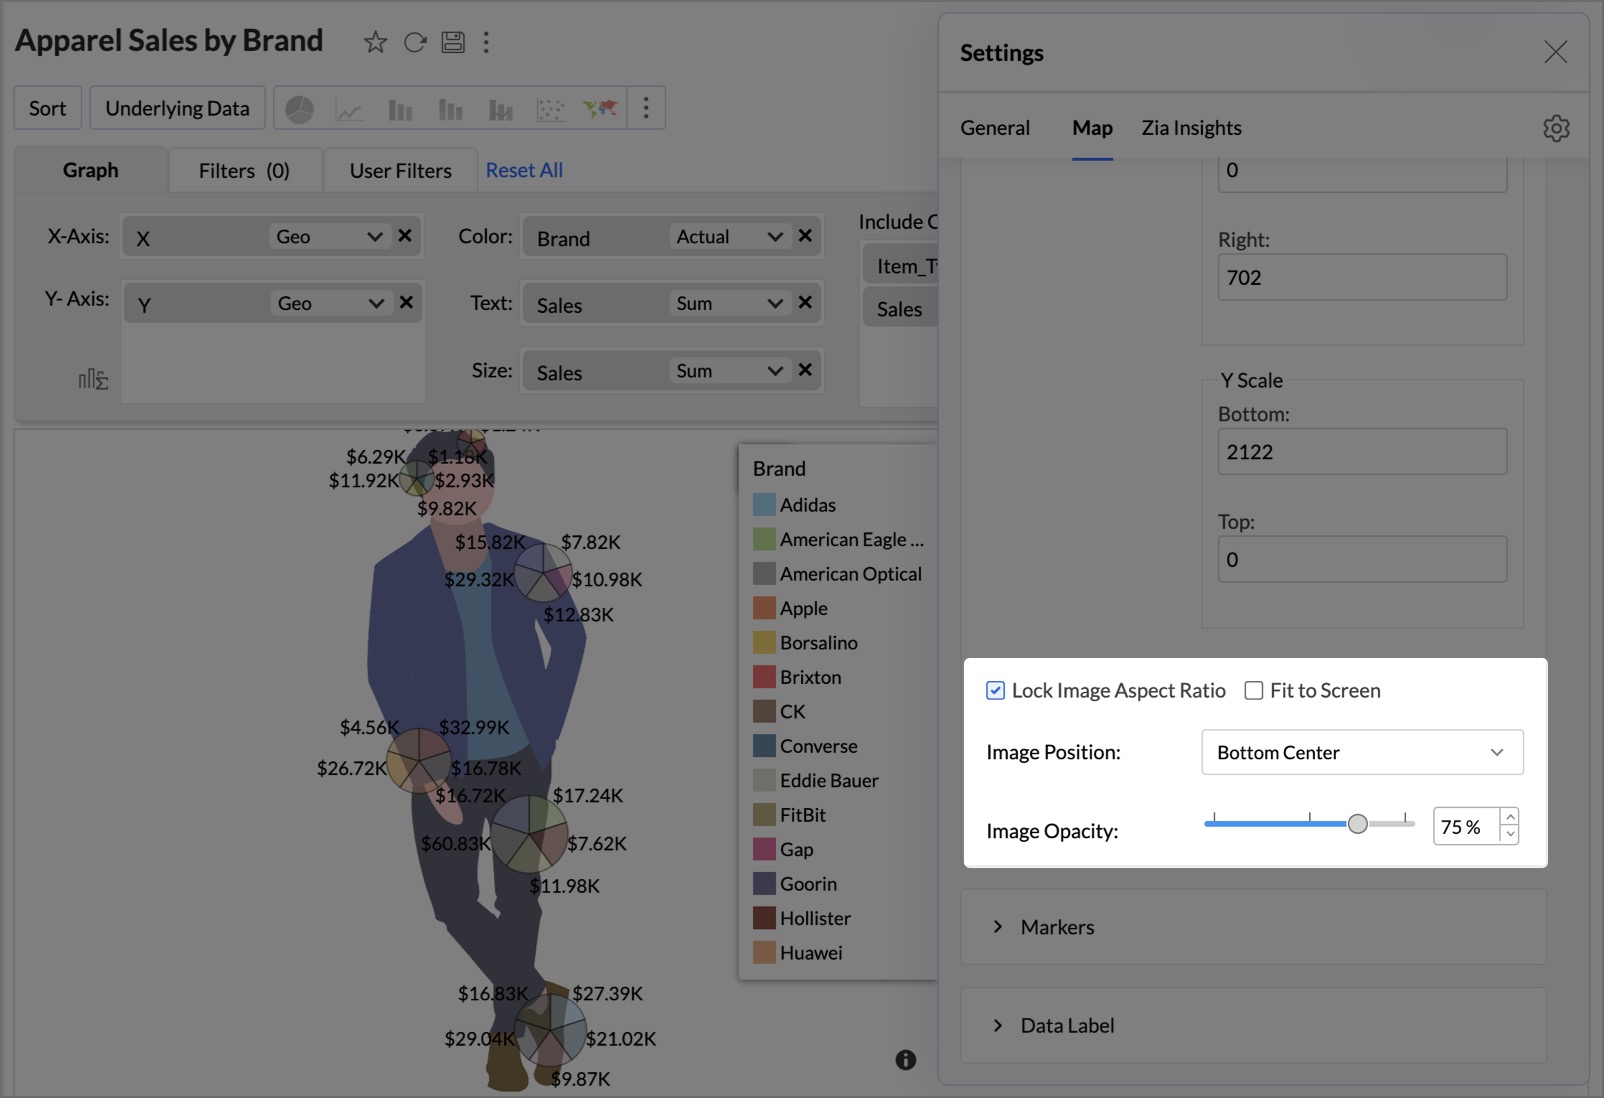Open the settings gear icon in panel

pos(1556,128)
